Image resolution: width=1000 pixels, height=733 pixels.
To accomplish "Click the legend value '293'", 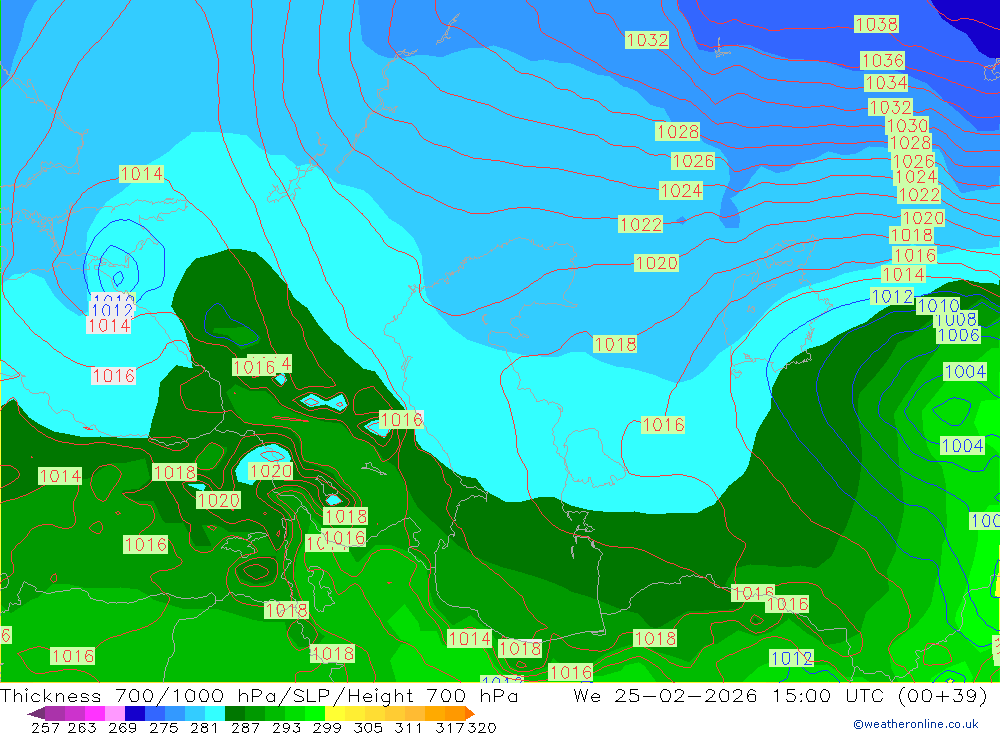I will click(x=286, y=727).
